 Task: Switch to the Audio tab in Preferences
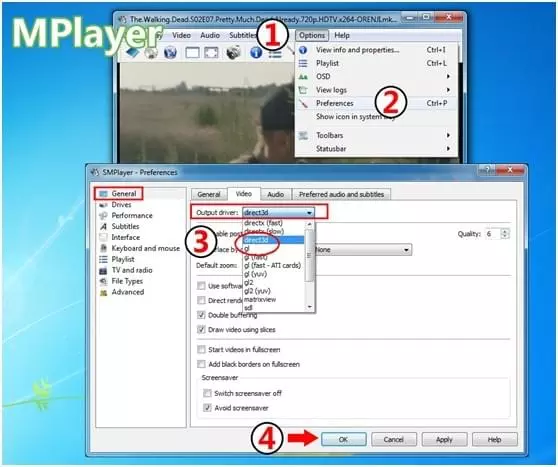coord(275,194)
